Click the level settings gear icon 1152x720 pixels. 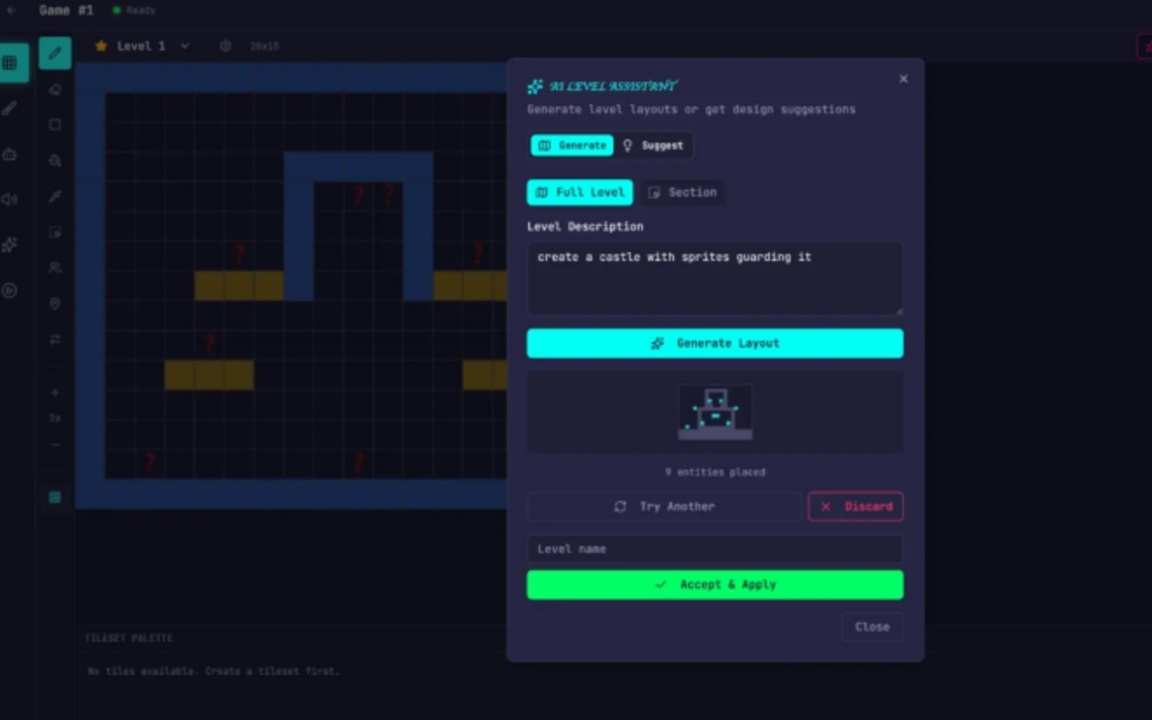(225, 46)
